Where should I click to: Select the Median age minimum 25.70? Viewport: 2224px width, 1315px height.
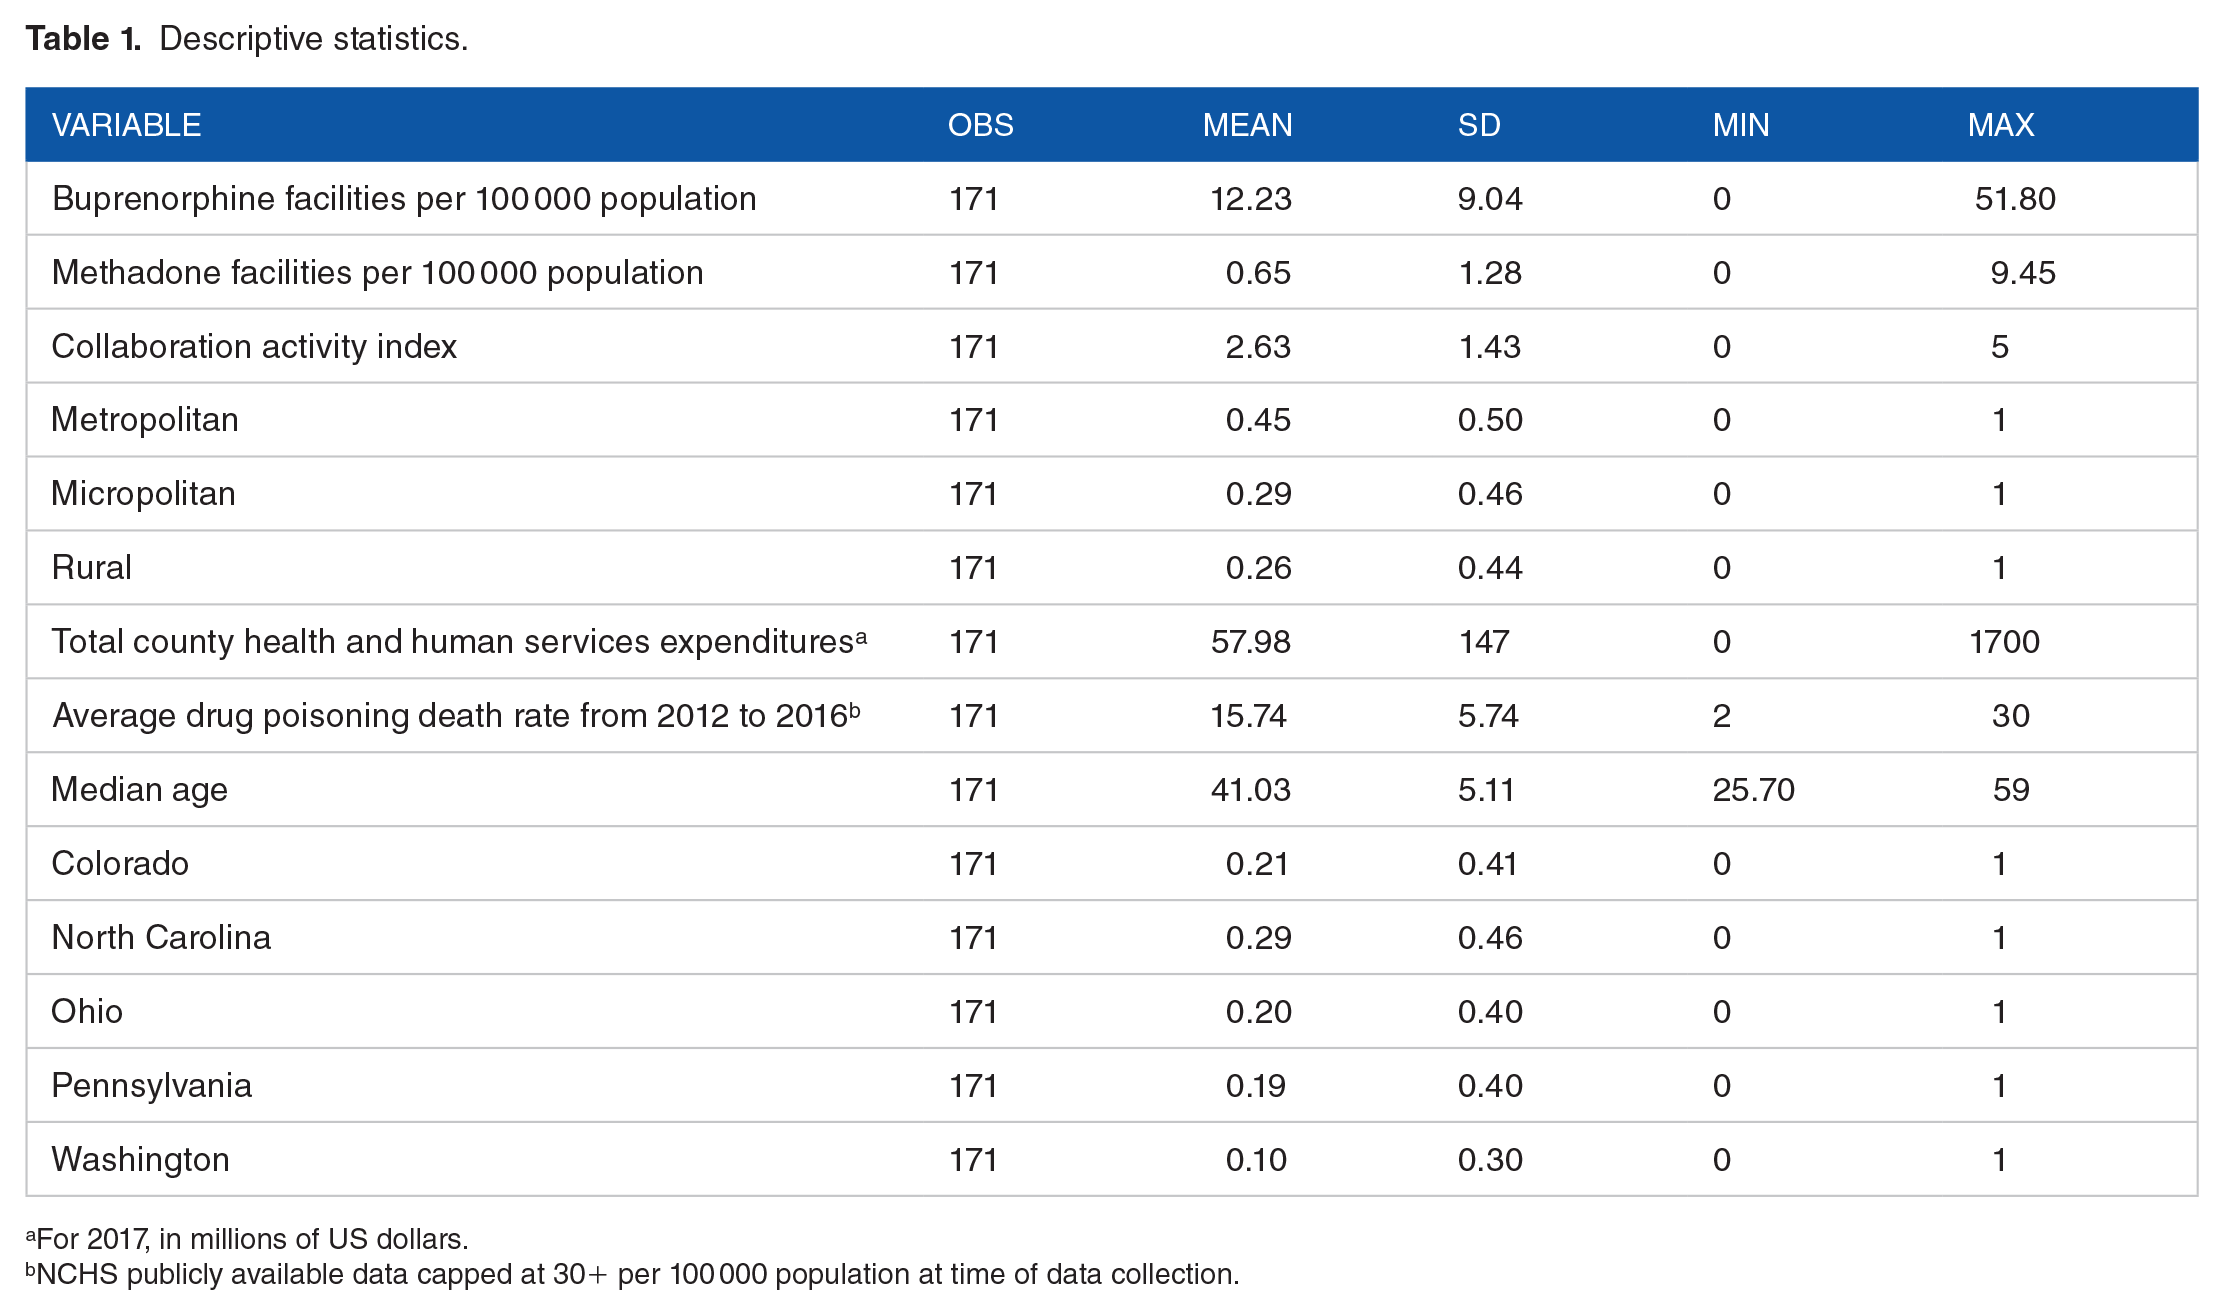click(x=1754, y=790)
